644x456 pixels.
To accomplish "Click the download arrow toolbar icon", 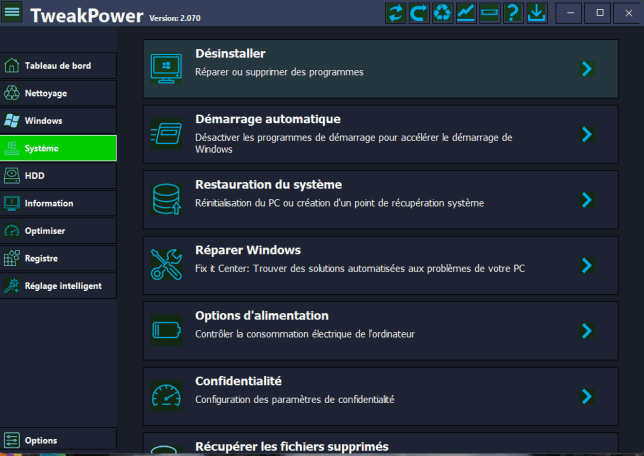I will click(537, 13).
